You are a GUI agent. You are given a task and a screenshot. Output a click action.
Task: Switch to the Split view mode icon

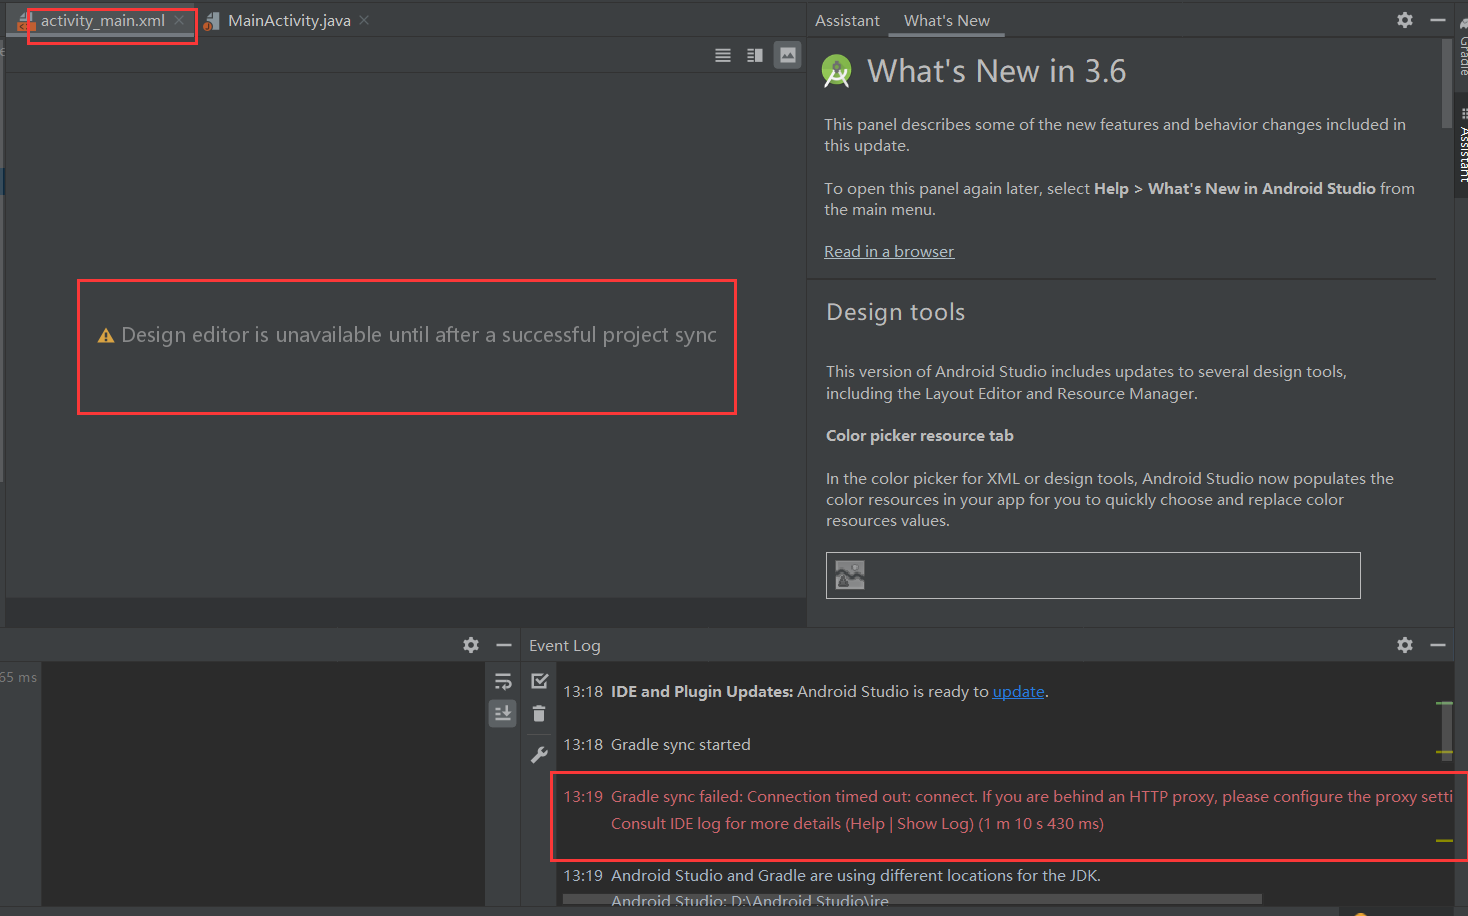pos(755,56)
